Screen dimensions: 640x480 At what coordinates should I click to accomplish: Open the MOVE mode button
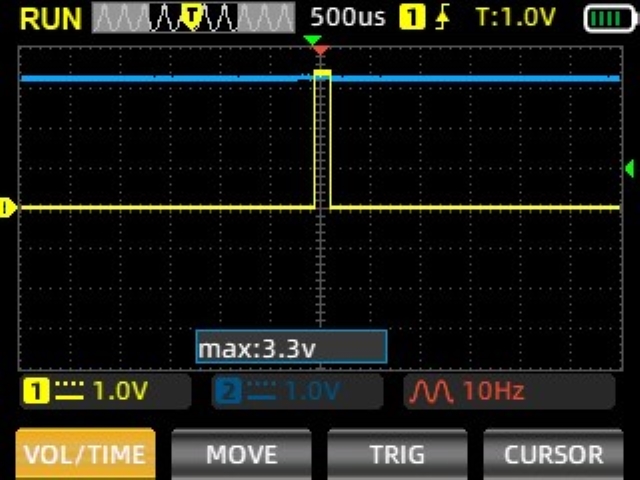coord(242,453)
